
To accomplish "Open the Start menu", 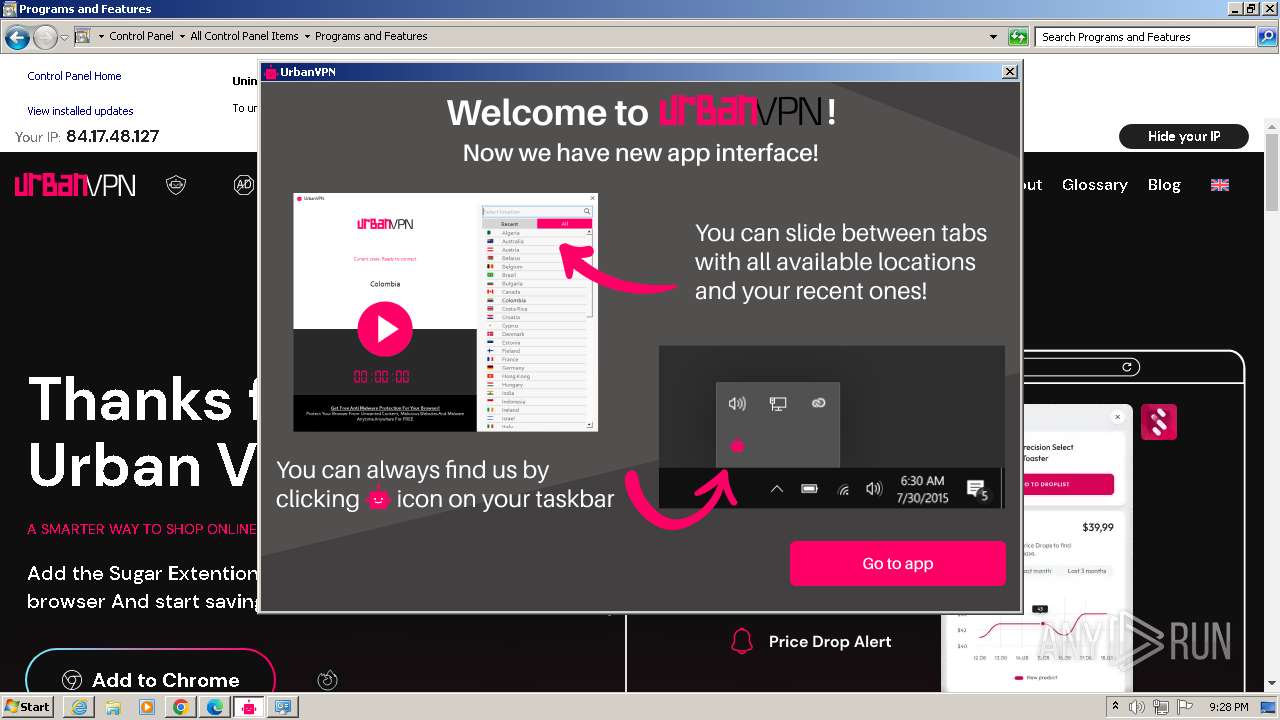I will [27, 706].
